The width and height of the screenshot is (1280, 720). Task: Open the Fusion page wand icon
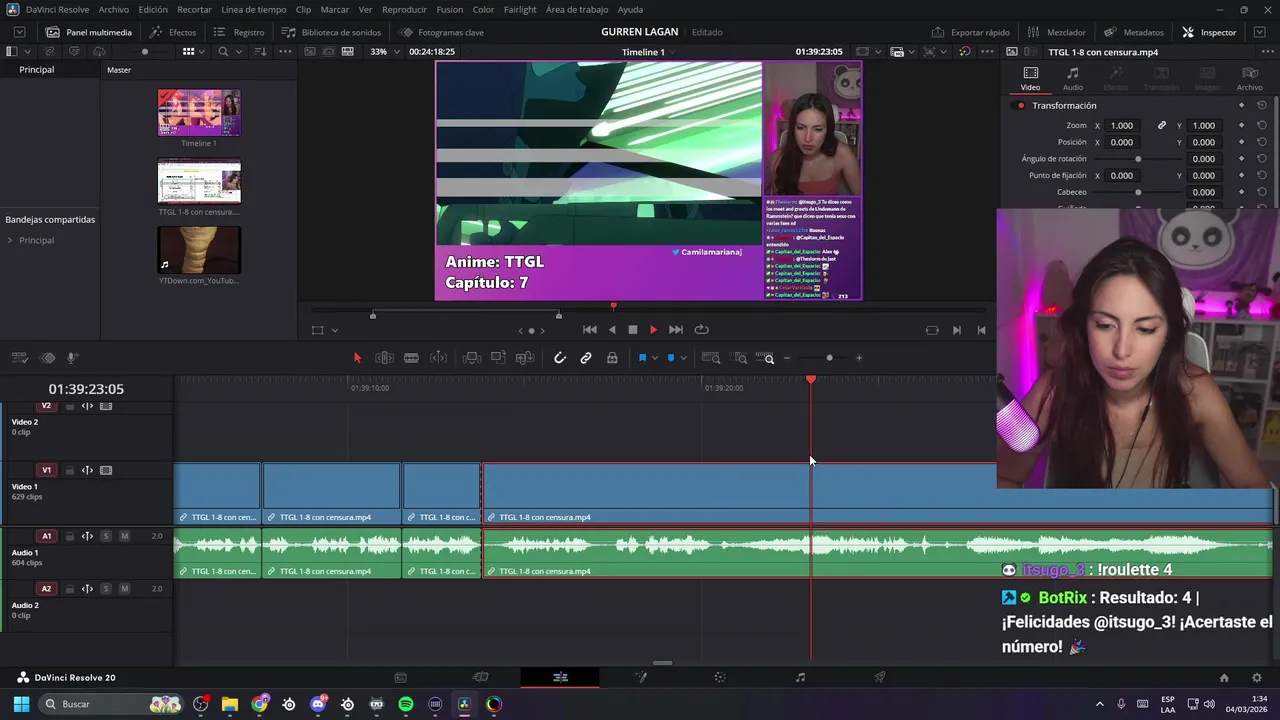tap(641, 678)
